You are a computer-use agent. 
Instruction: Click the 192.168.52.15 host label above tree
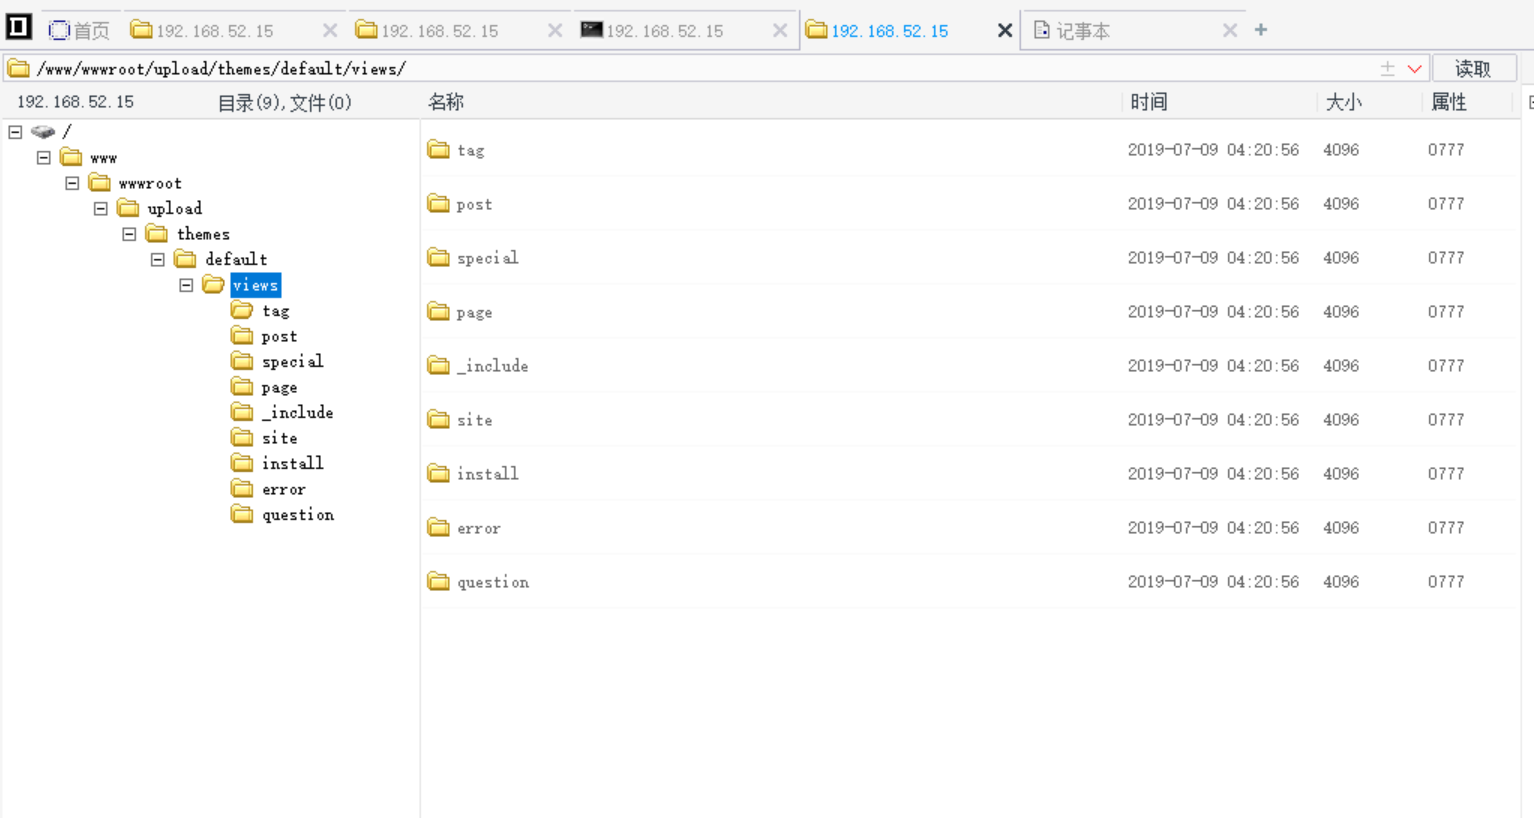[75, 102]
